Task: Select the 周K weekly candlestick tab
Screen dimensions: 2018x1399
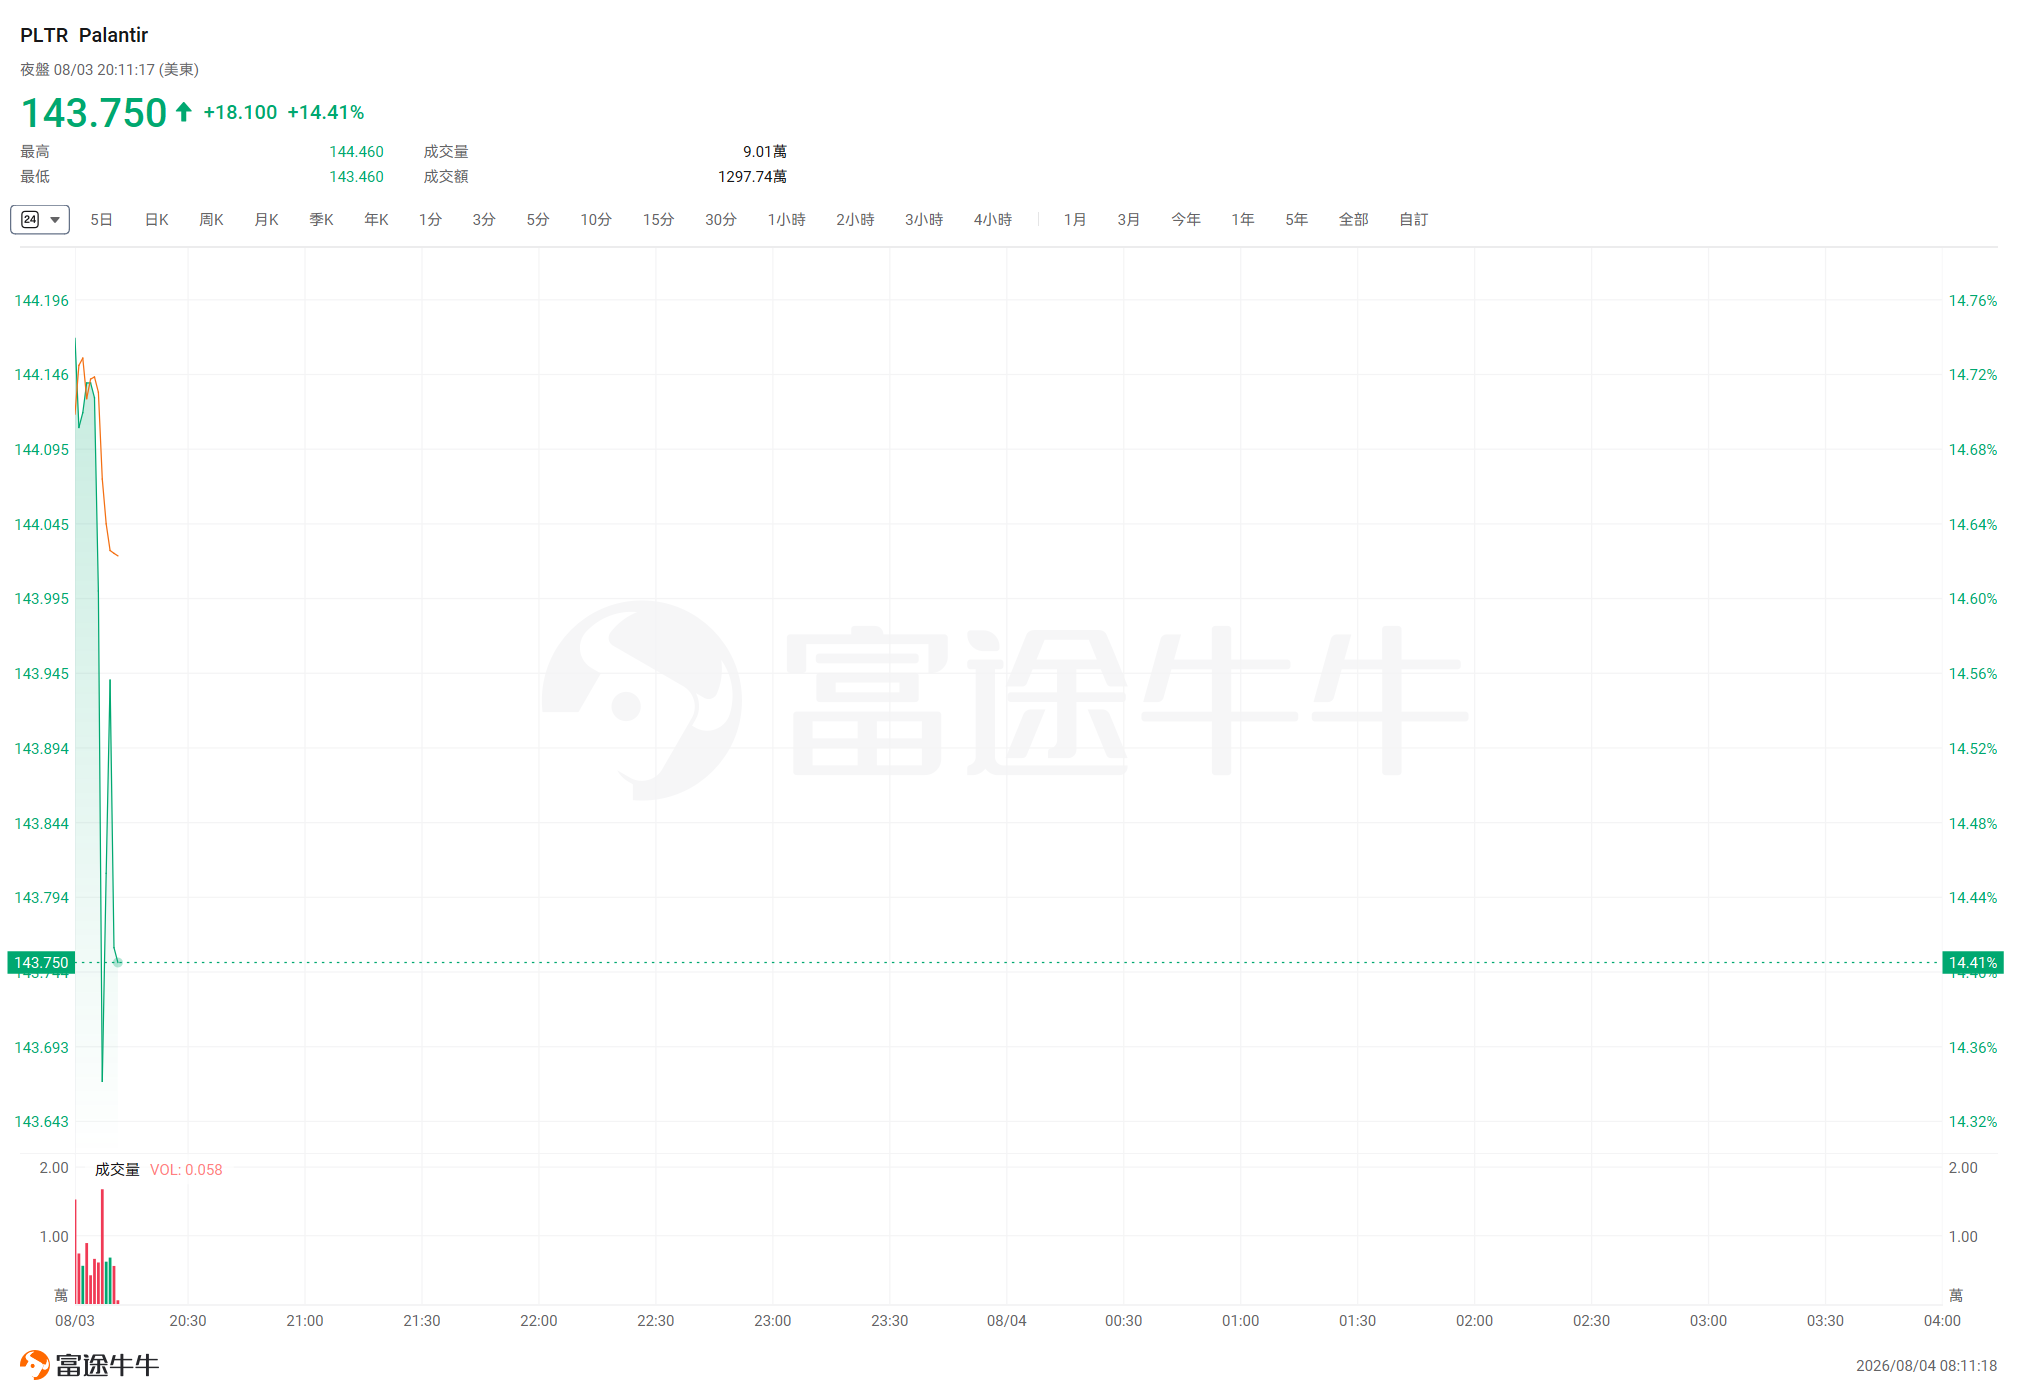Action: tap(211, 220)
